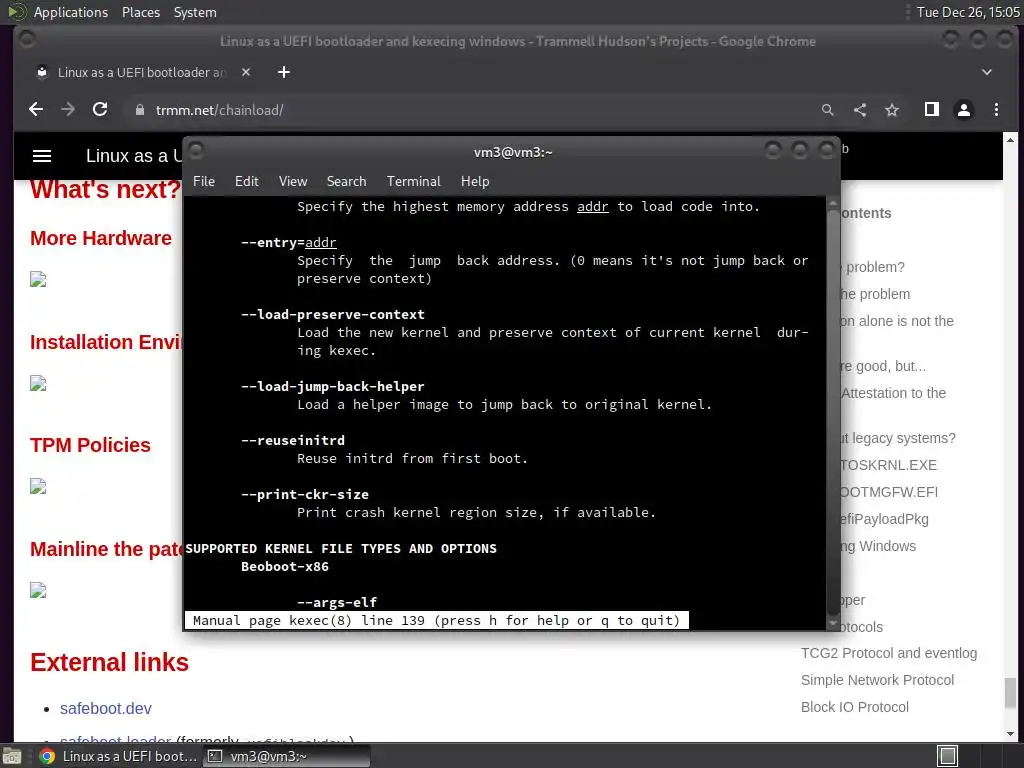Open the terminal Edit menu
The height and width of the screenshot is (768, 1024).
247,182
